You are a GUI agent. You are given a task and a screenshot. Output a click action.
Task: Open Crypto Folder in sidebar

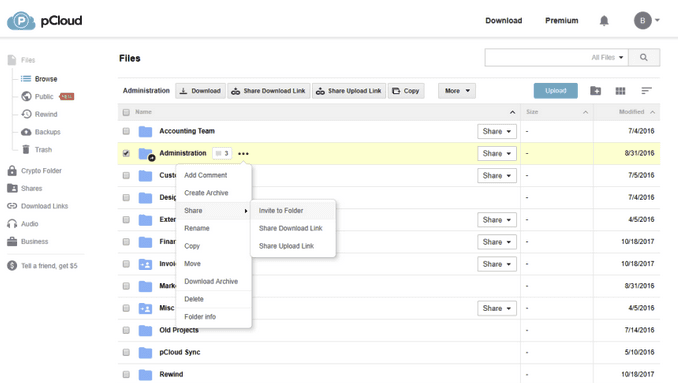tap(35, 171)
